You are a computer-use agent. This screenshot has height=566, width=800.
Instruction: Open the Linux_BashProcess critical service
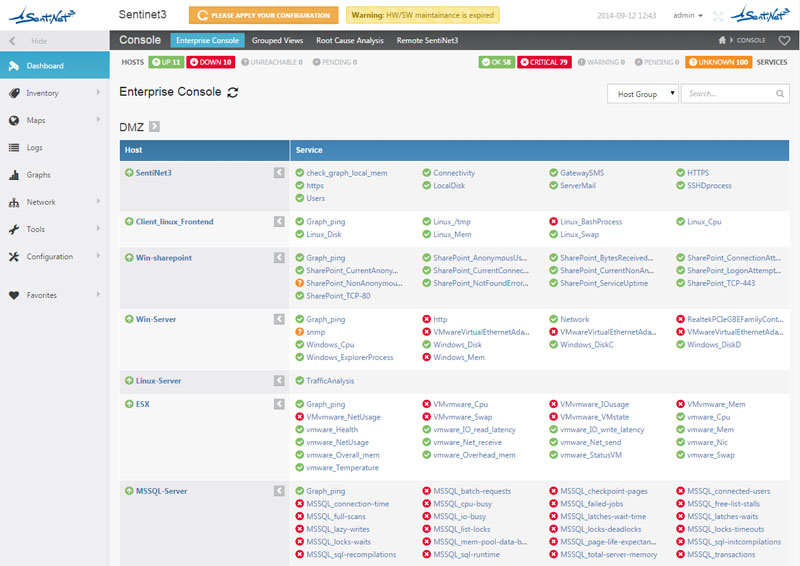point(591,222)
